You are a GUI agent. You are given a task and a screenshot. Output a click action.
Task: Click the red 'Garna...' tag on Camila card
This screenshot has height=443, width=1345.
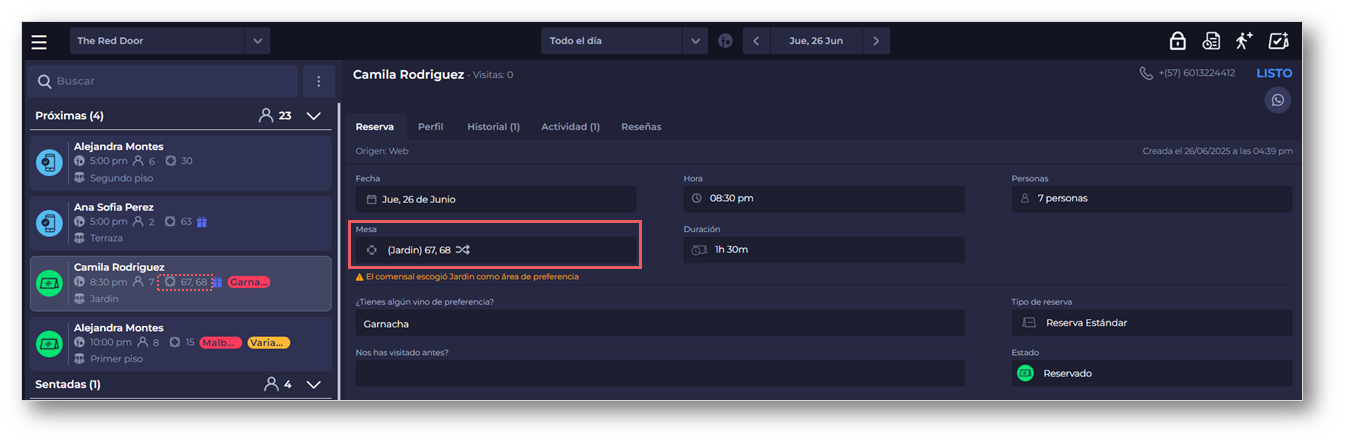tap(248, 282)
